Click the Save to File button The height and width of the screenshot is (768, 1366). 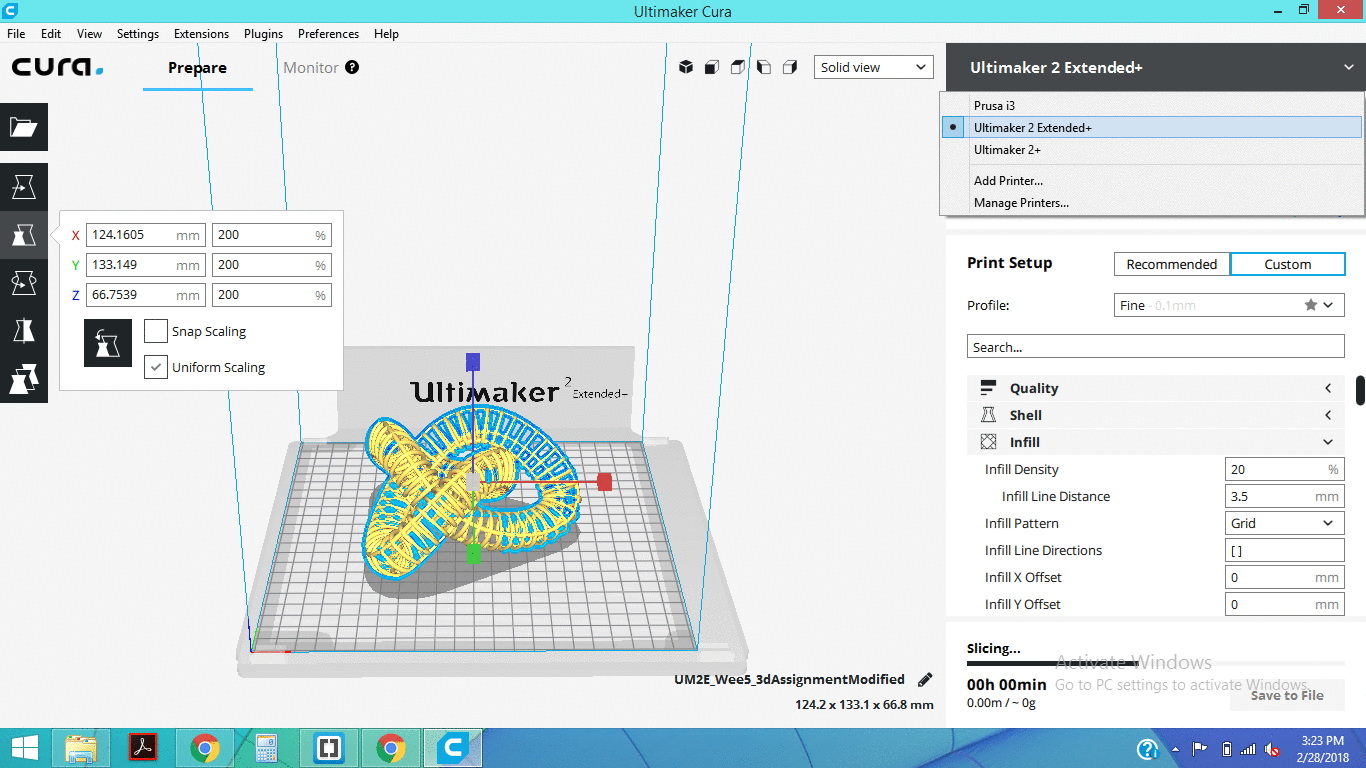coord(1287,695)
